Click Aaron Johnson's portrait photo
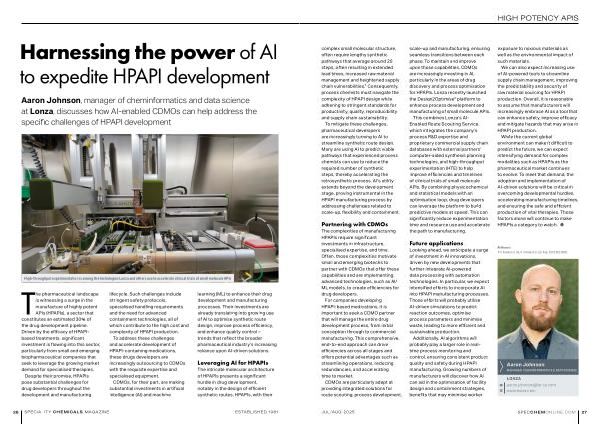This screenshot has width=600, height=424. pos(538,309)
